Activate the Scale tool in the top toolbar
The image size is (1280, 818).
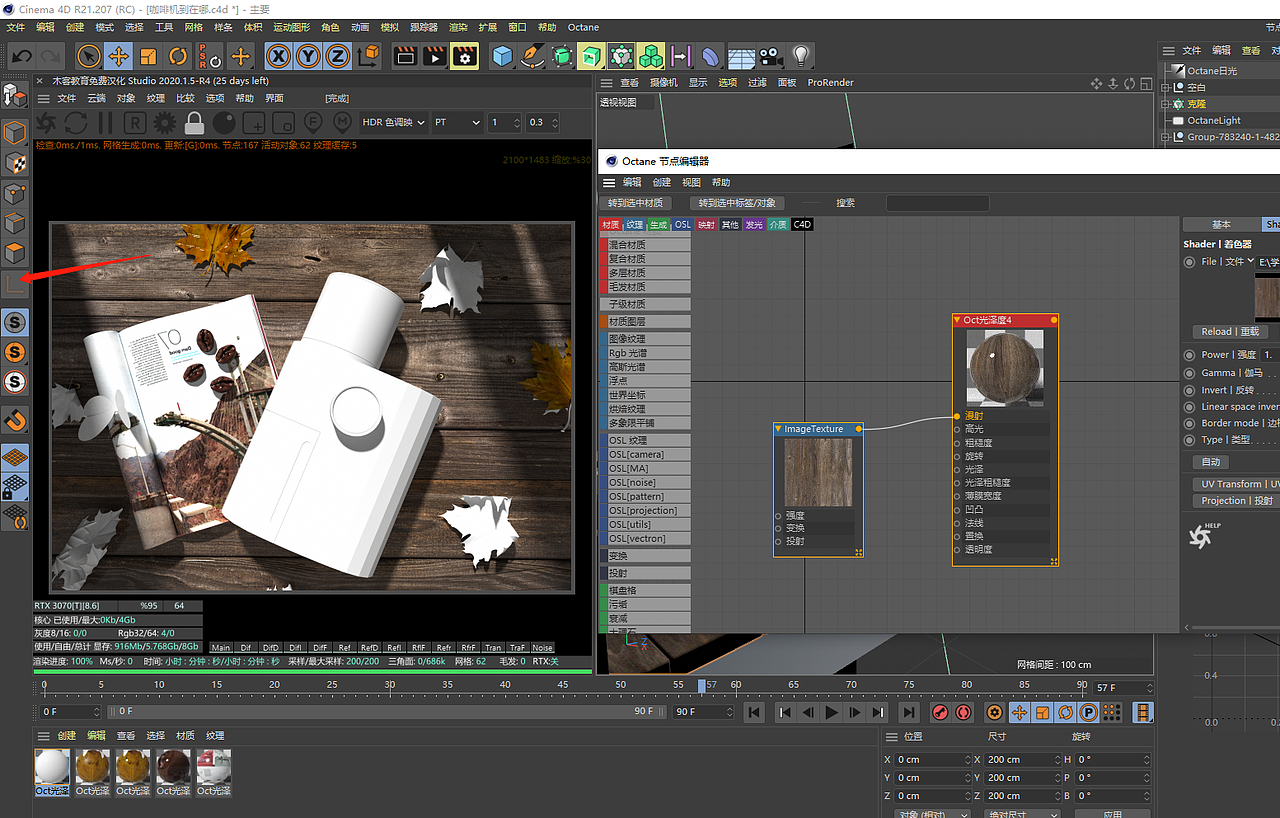(148, 56)
